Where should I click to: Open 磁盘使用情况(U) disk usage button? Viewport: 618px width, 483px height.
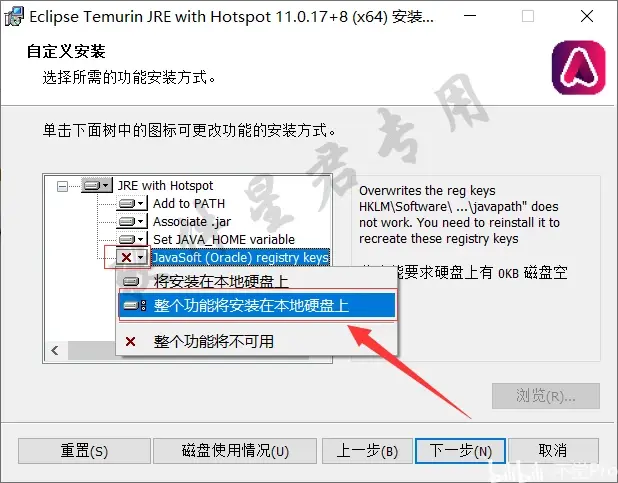[235, 451]
